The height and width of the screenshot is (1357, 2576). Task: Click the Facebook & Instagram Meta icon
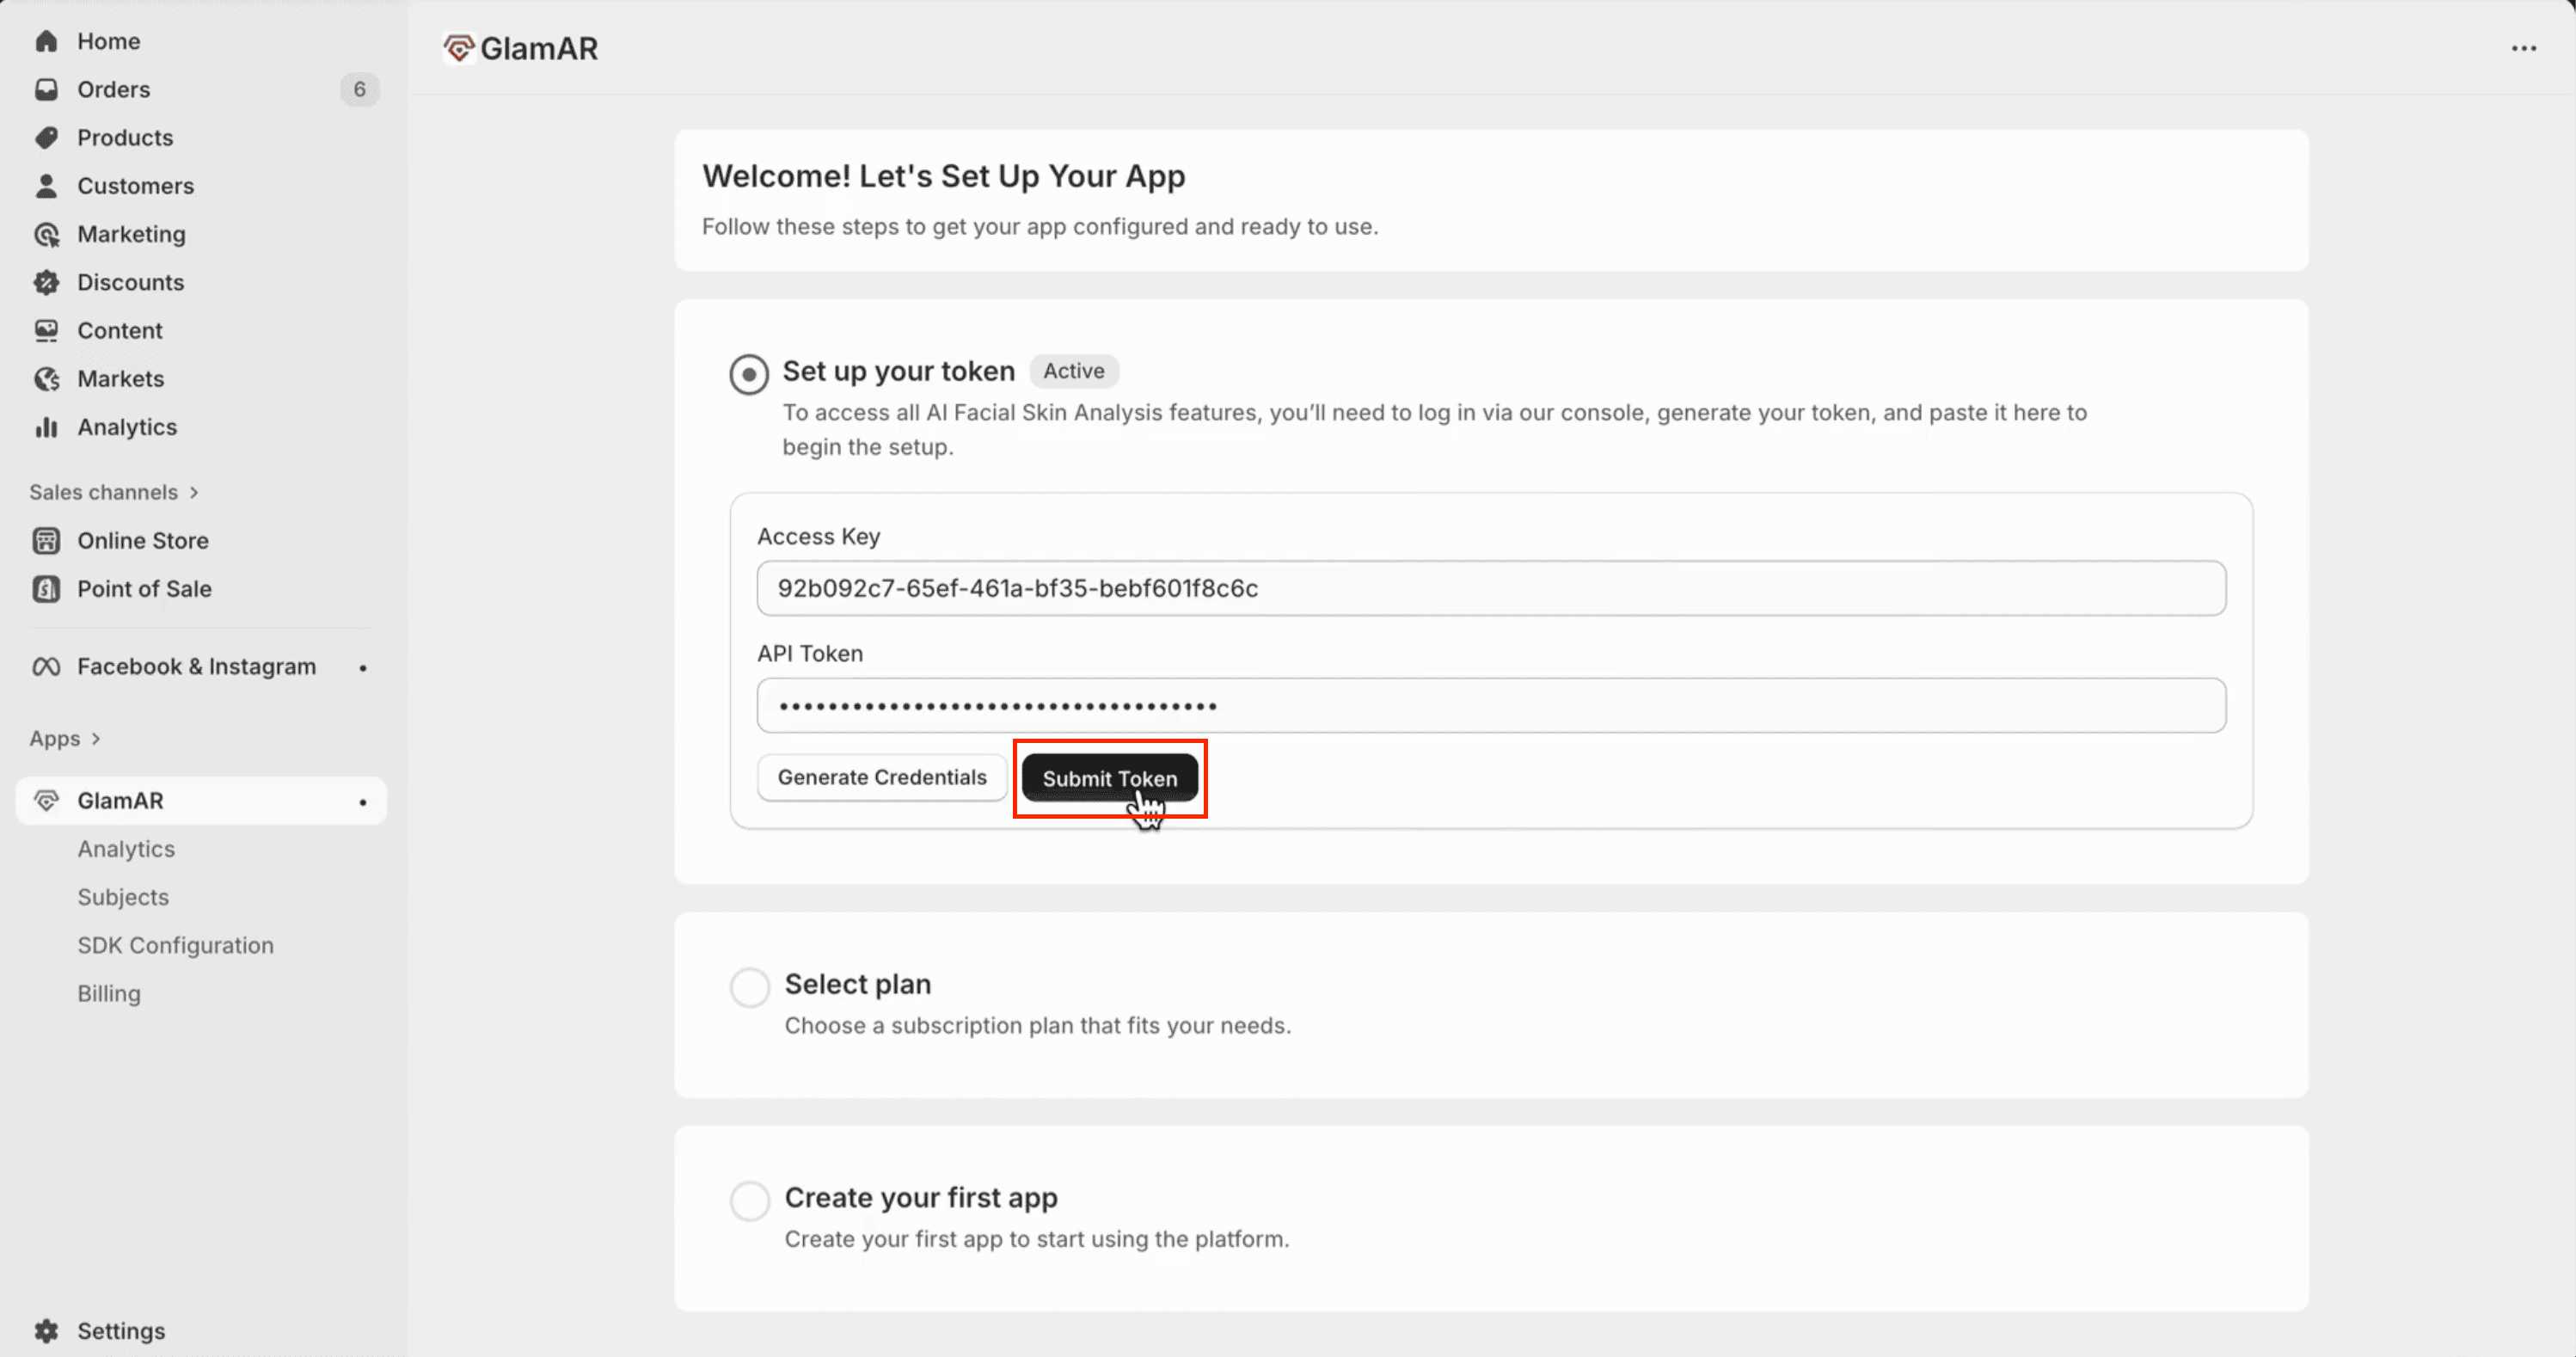(x=46, y=667)
